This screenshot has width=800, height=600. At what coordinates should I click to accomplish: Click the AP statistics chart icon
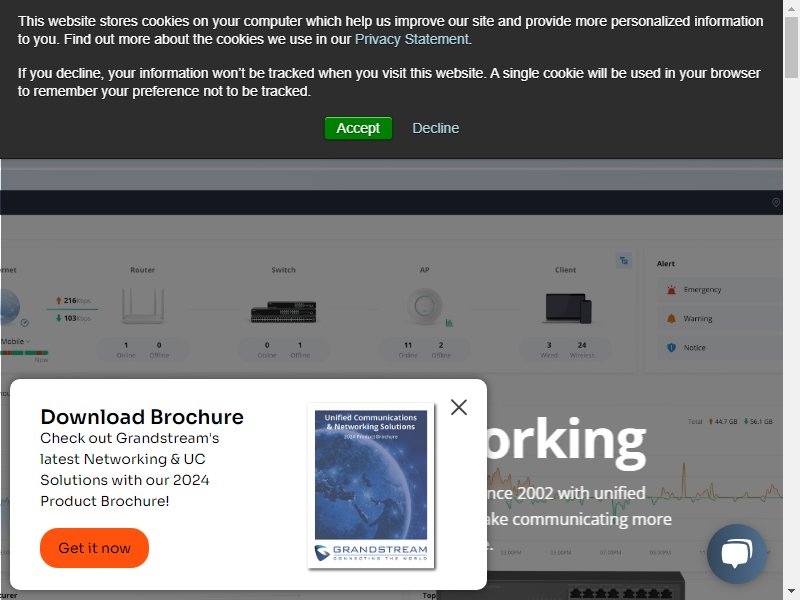point(449,322)
